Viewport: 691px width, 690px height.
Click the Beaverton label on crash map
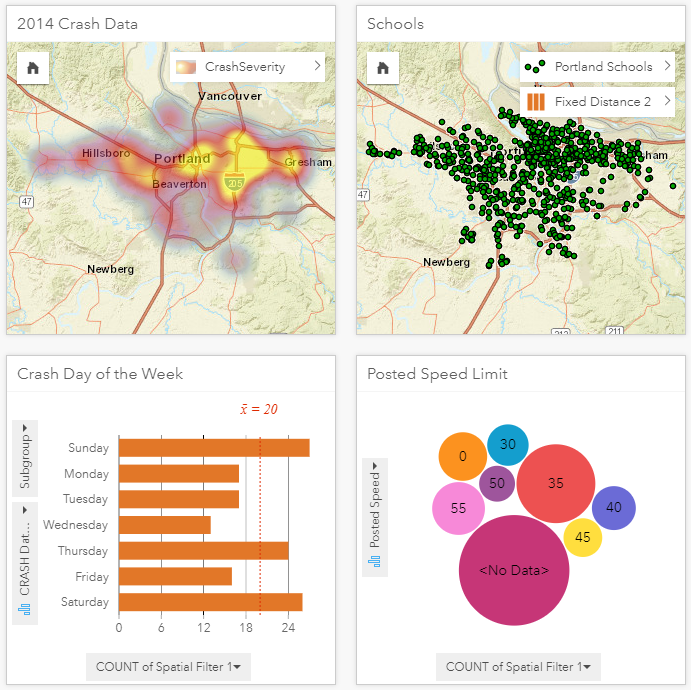click(179, 184)
